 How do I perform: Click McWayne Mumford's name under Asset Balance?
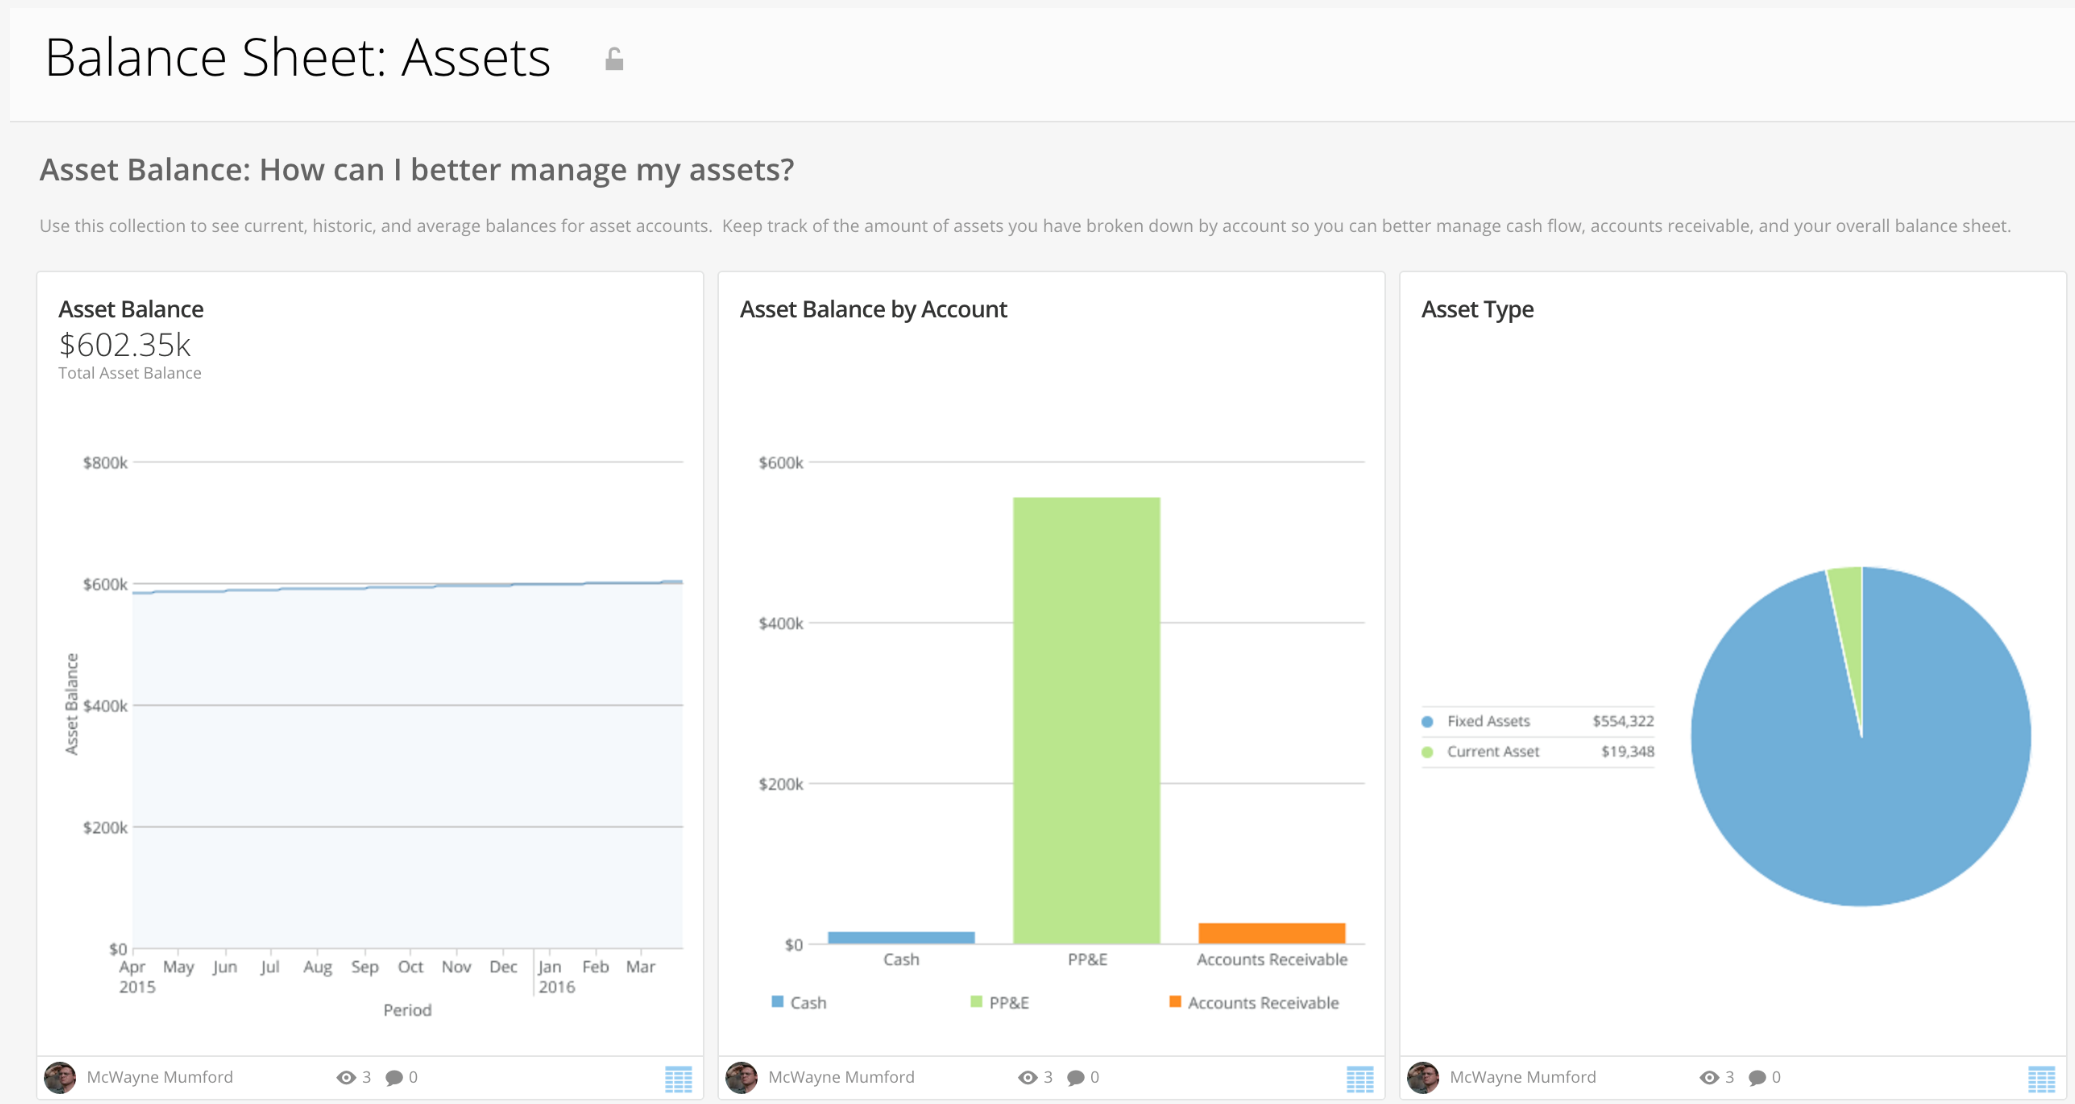coord(160,1077)
